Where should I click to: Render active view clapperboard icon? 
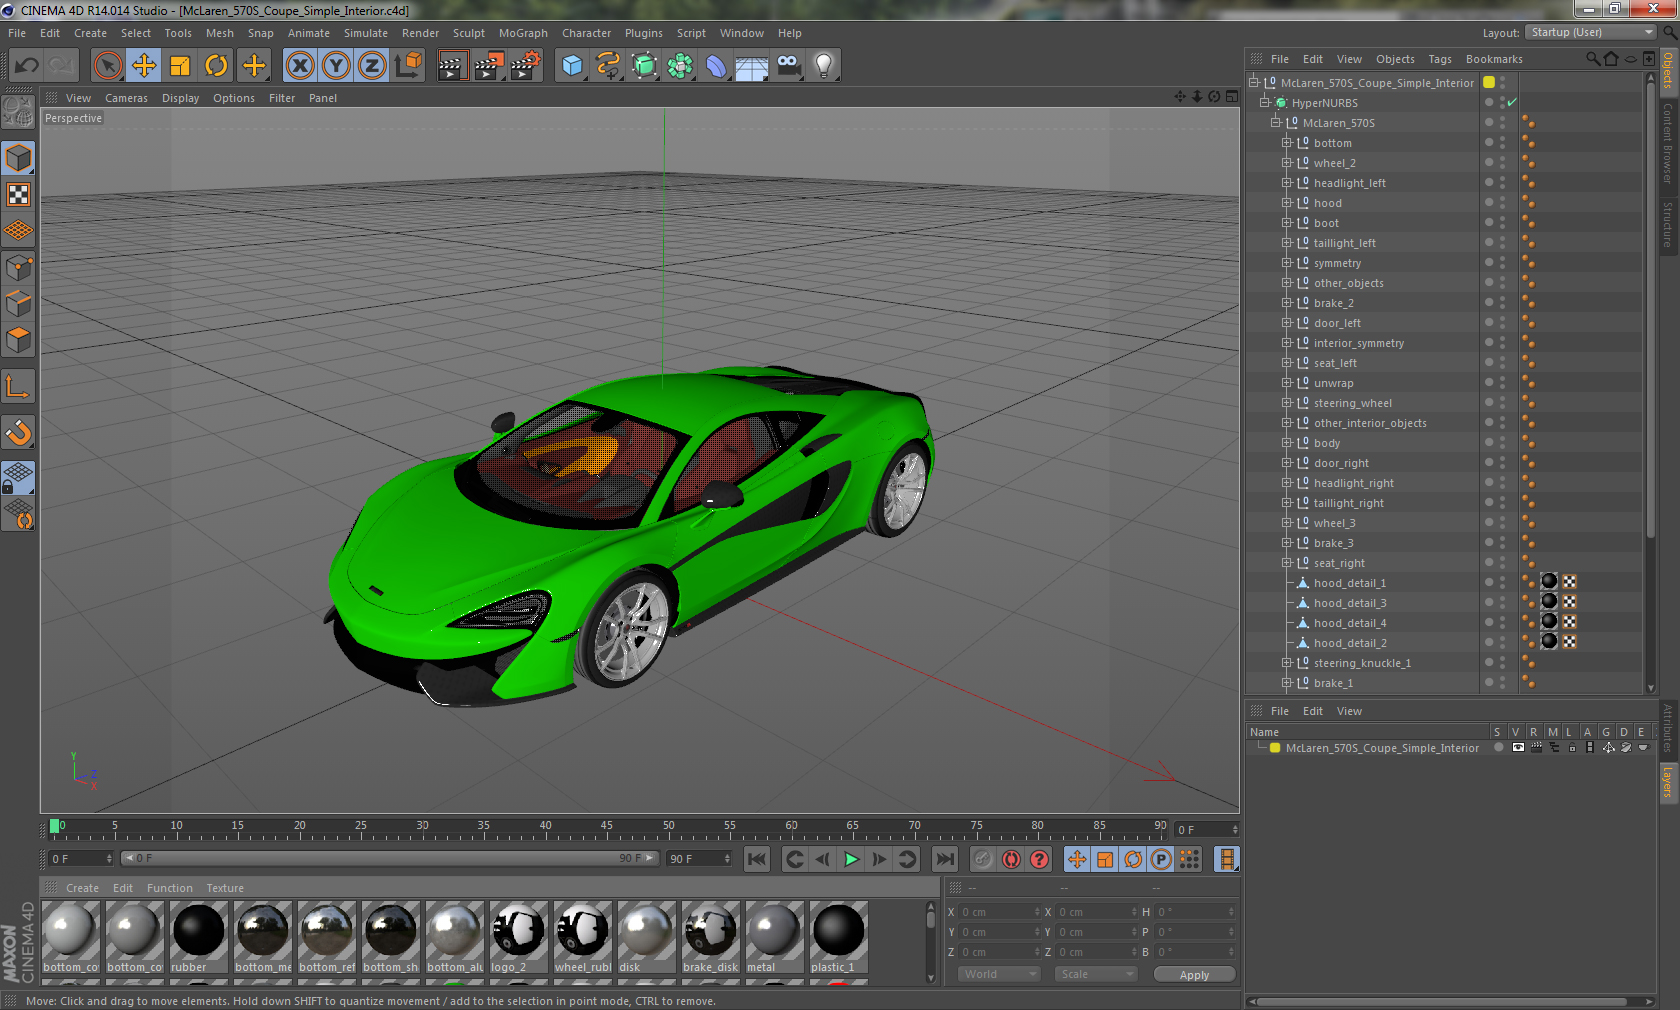coord(452,66)
